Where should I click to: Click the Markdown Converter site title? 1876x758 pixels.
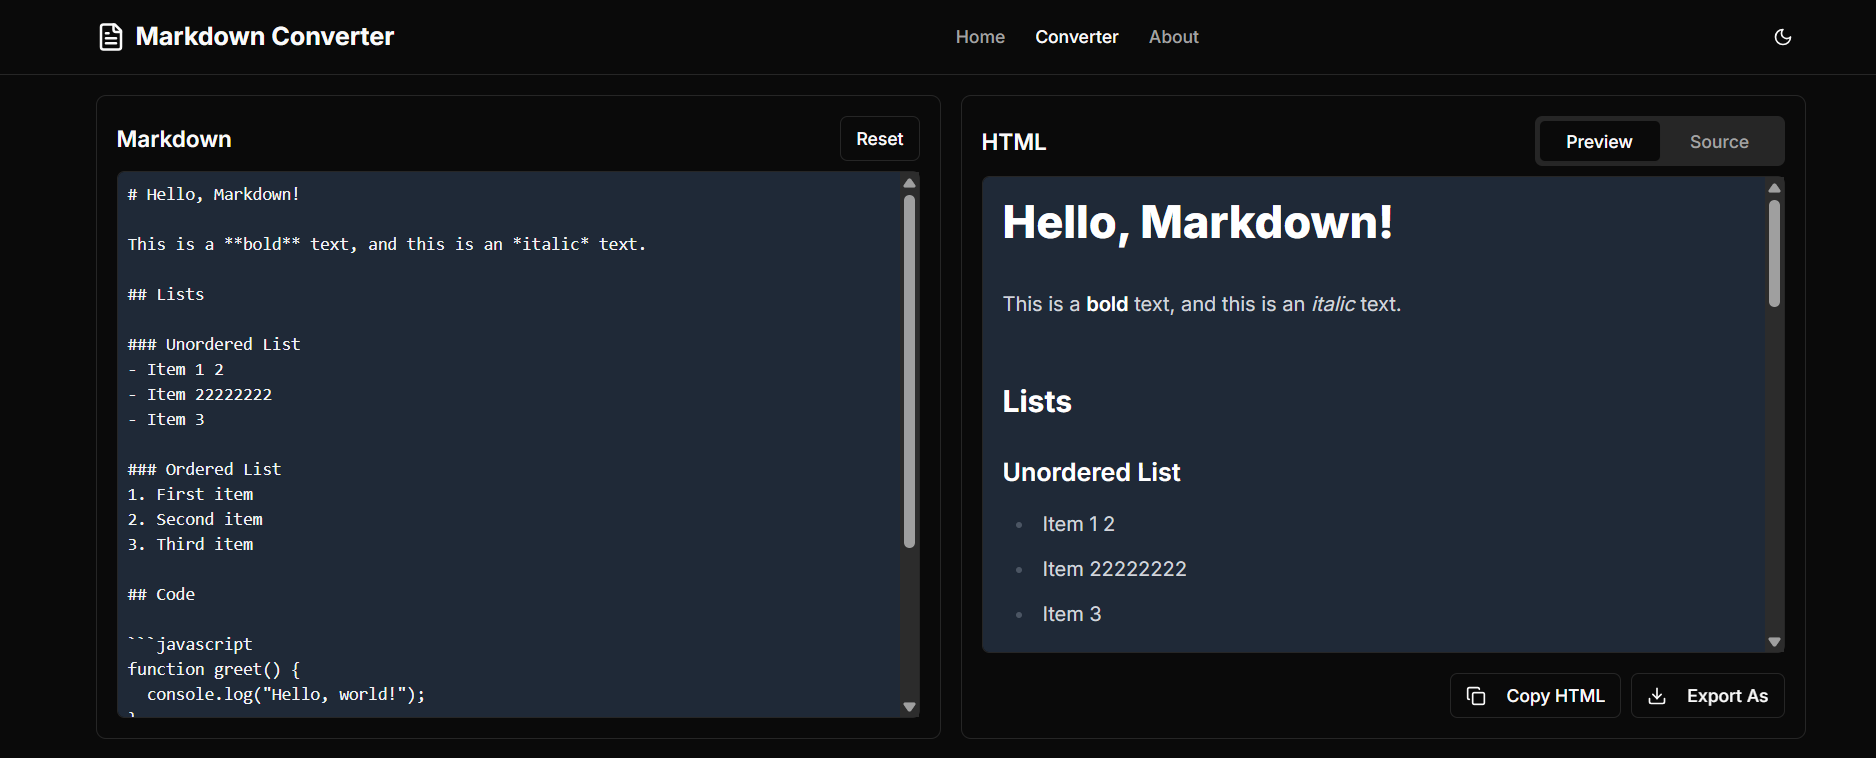tap(265, 37)
